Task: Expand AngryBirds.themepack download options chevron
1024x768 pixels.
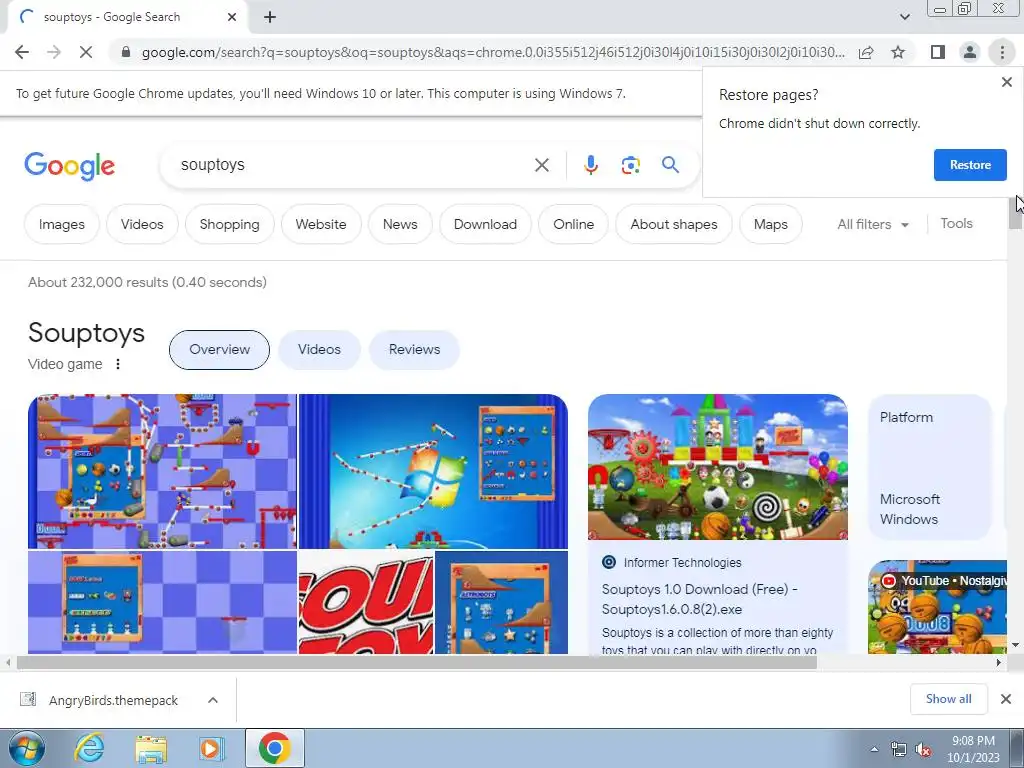Action: pos(213,700)
